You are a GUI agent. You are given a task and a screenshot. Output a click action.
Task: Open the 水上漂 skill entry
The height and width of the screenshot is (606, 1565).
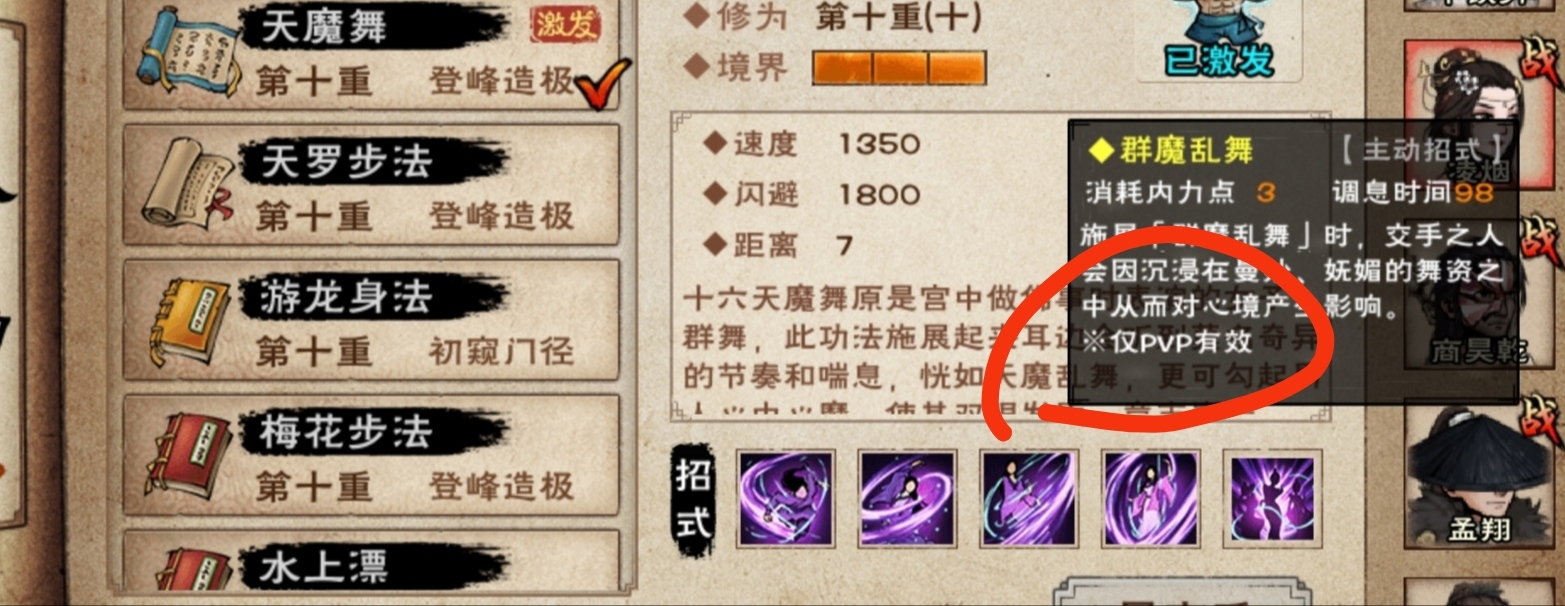[371, 568]
